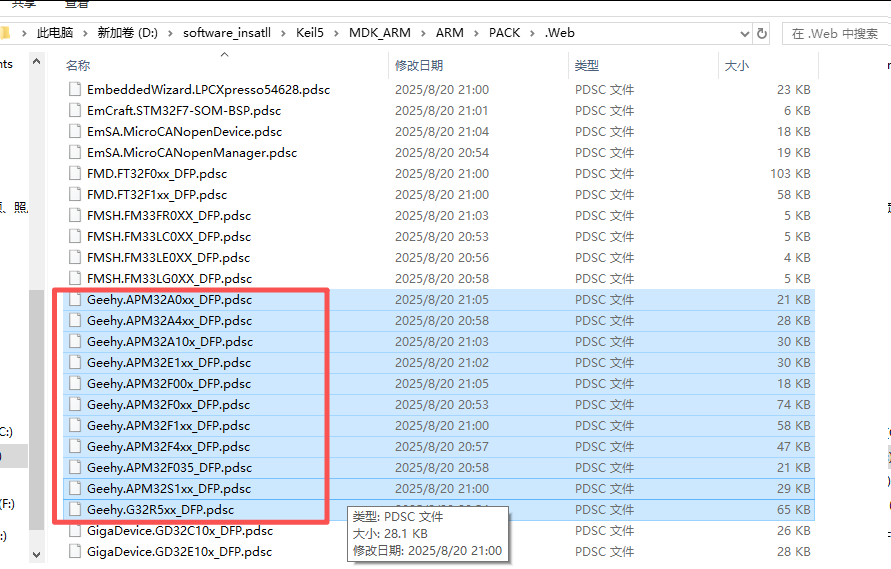Click the file icon of GigaDevice.GD32C10x_DFP.pdsc

[74, 531]
